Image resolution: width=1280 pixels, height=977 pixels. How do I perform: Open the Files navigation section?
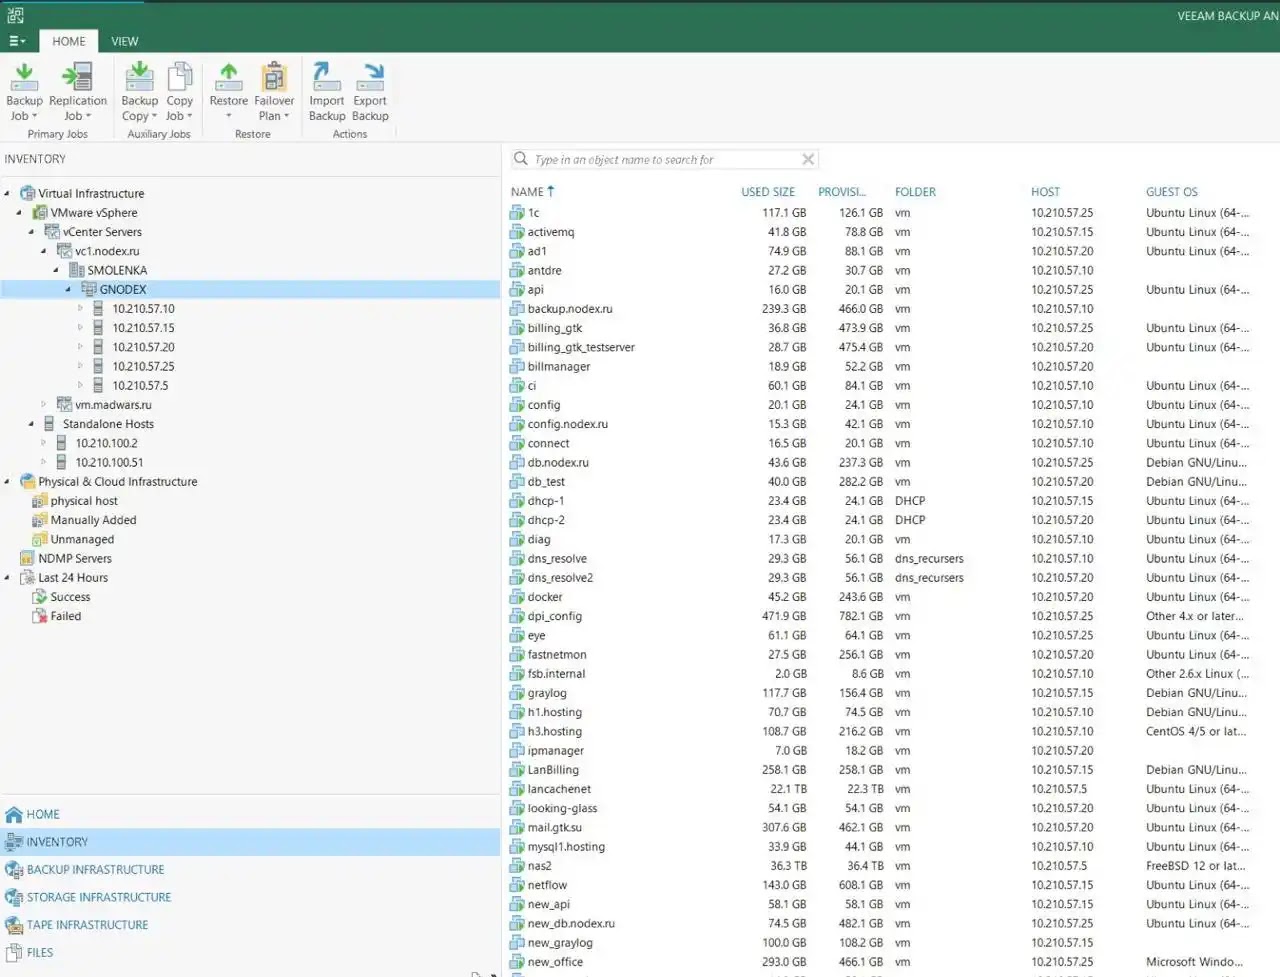click(40, 953)
